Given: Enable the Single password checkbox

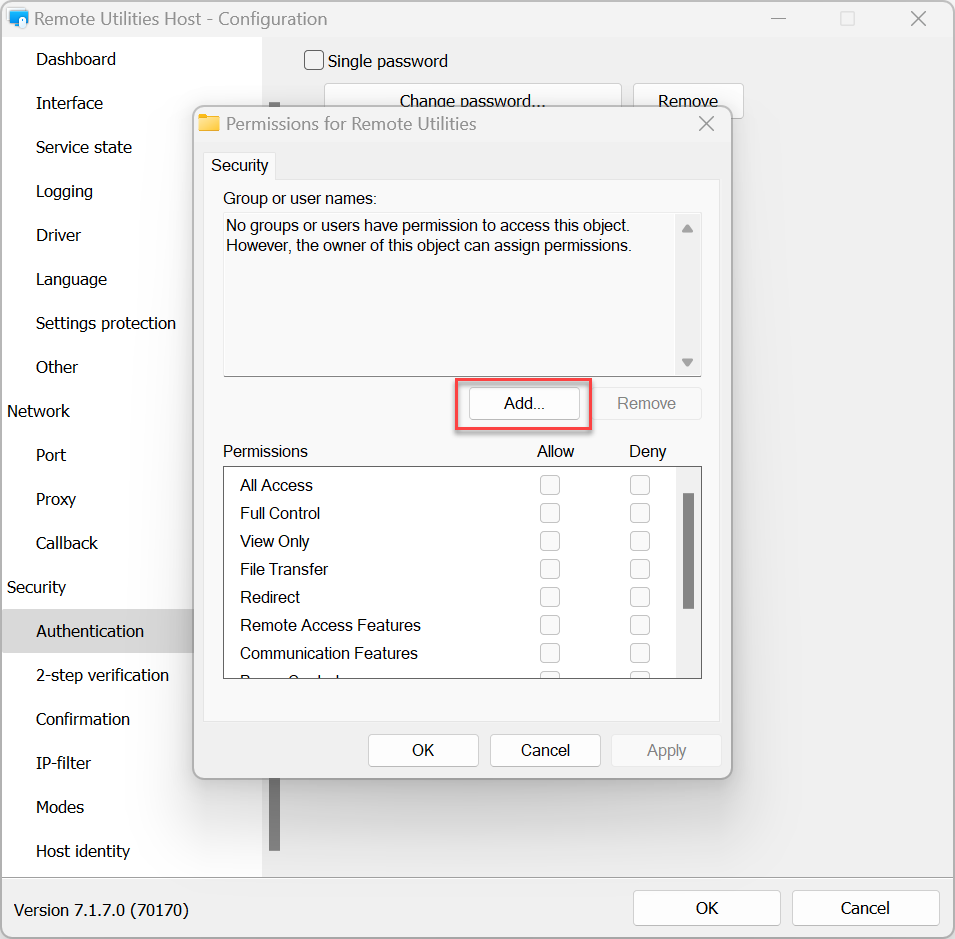Looking at the screenshot, I should (314, 61).
